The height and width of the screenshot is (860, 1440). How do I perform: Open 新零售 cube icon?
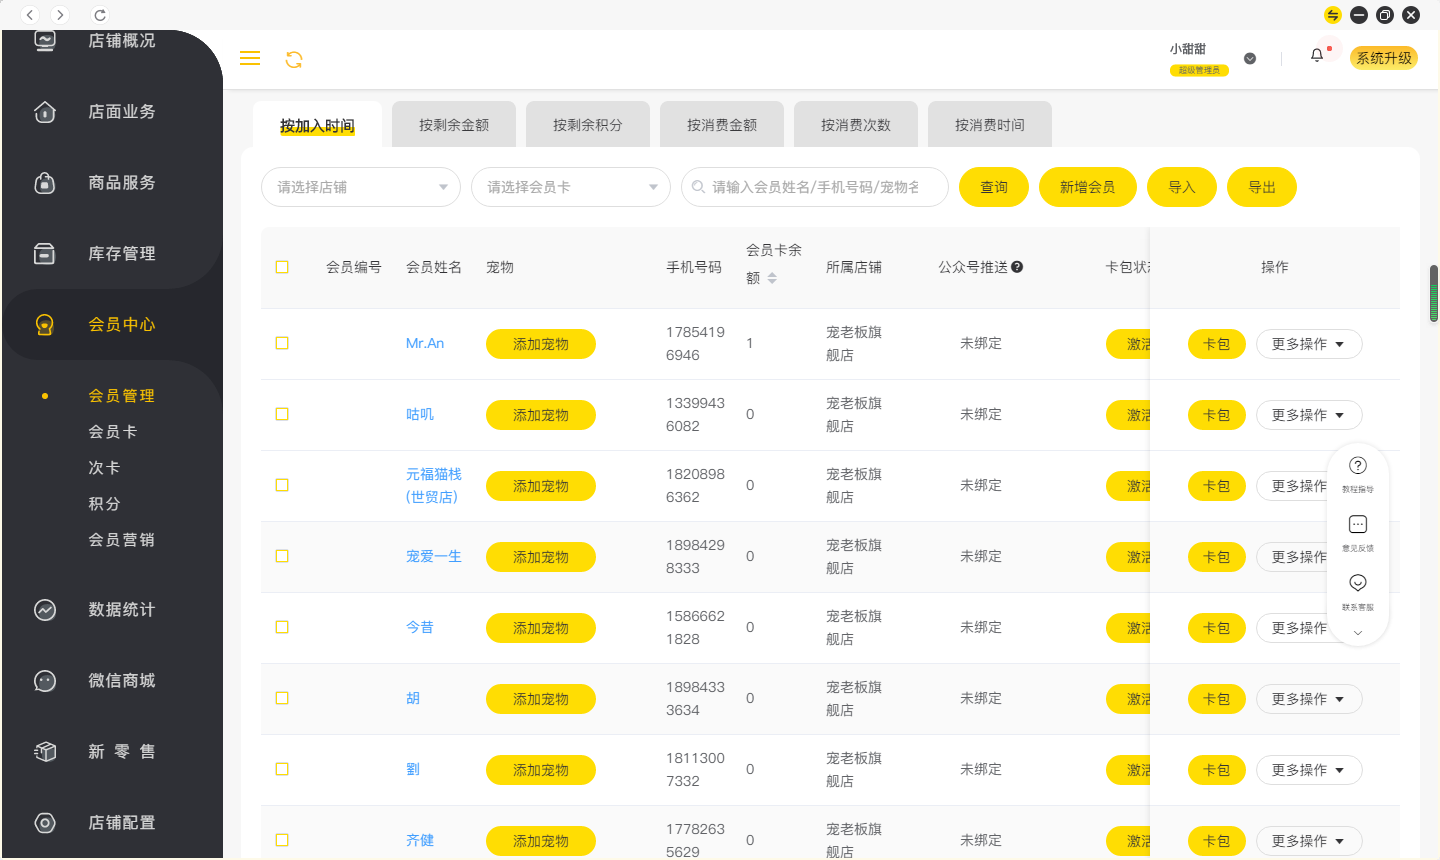45,752
